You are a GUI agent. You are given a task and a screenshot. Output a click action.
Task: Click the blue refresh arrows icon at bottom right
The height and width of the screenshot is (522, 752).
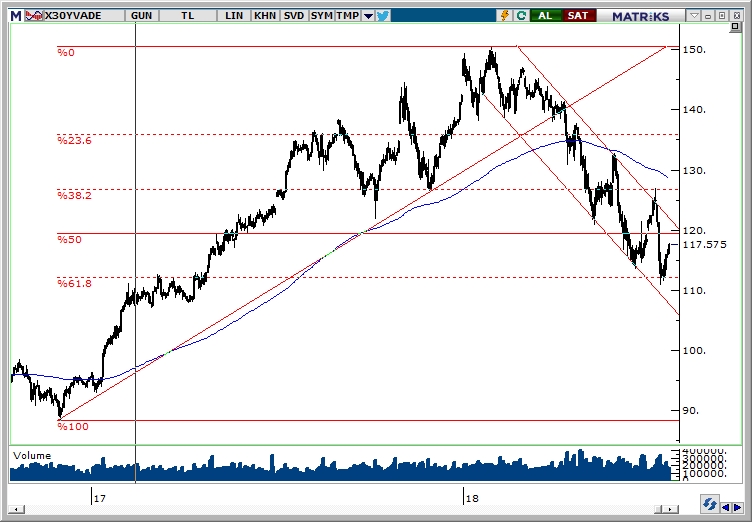click(x=710, y=504)
